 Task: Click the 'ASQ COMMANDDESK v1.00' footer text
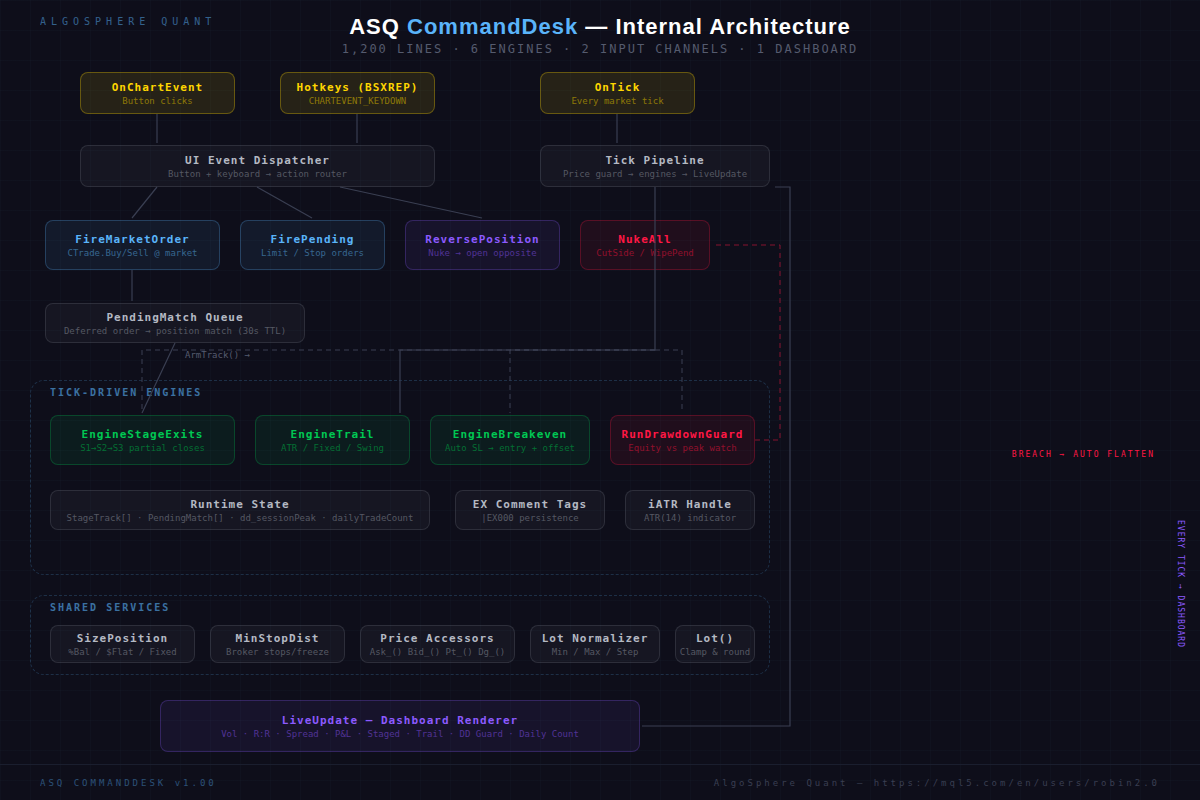point(127,783)
